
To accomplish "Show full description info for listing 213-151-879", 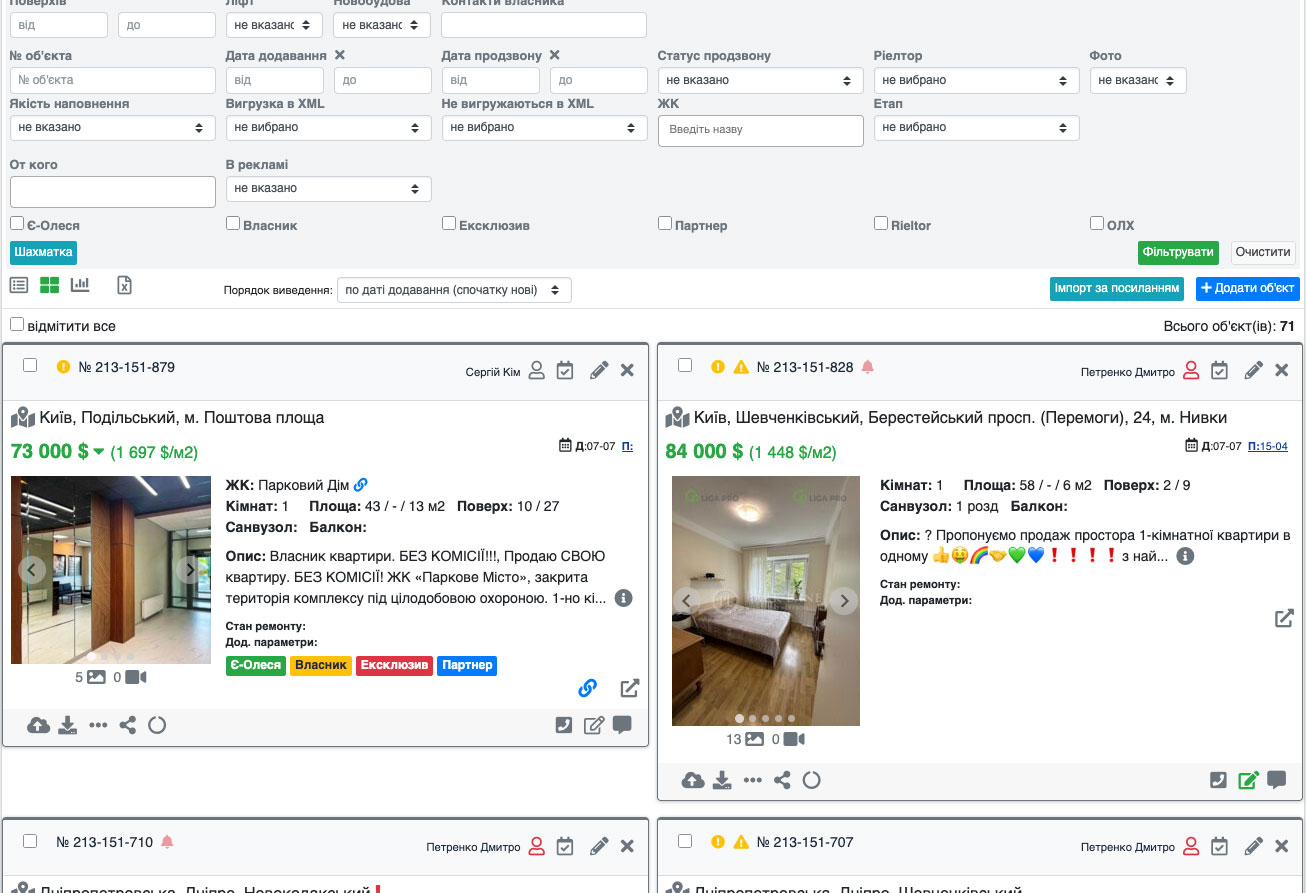I will [623, 598].
